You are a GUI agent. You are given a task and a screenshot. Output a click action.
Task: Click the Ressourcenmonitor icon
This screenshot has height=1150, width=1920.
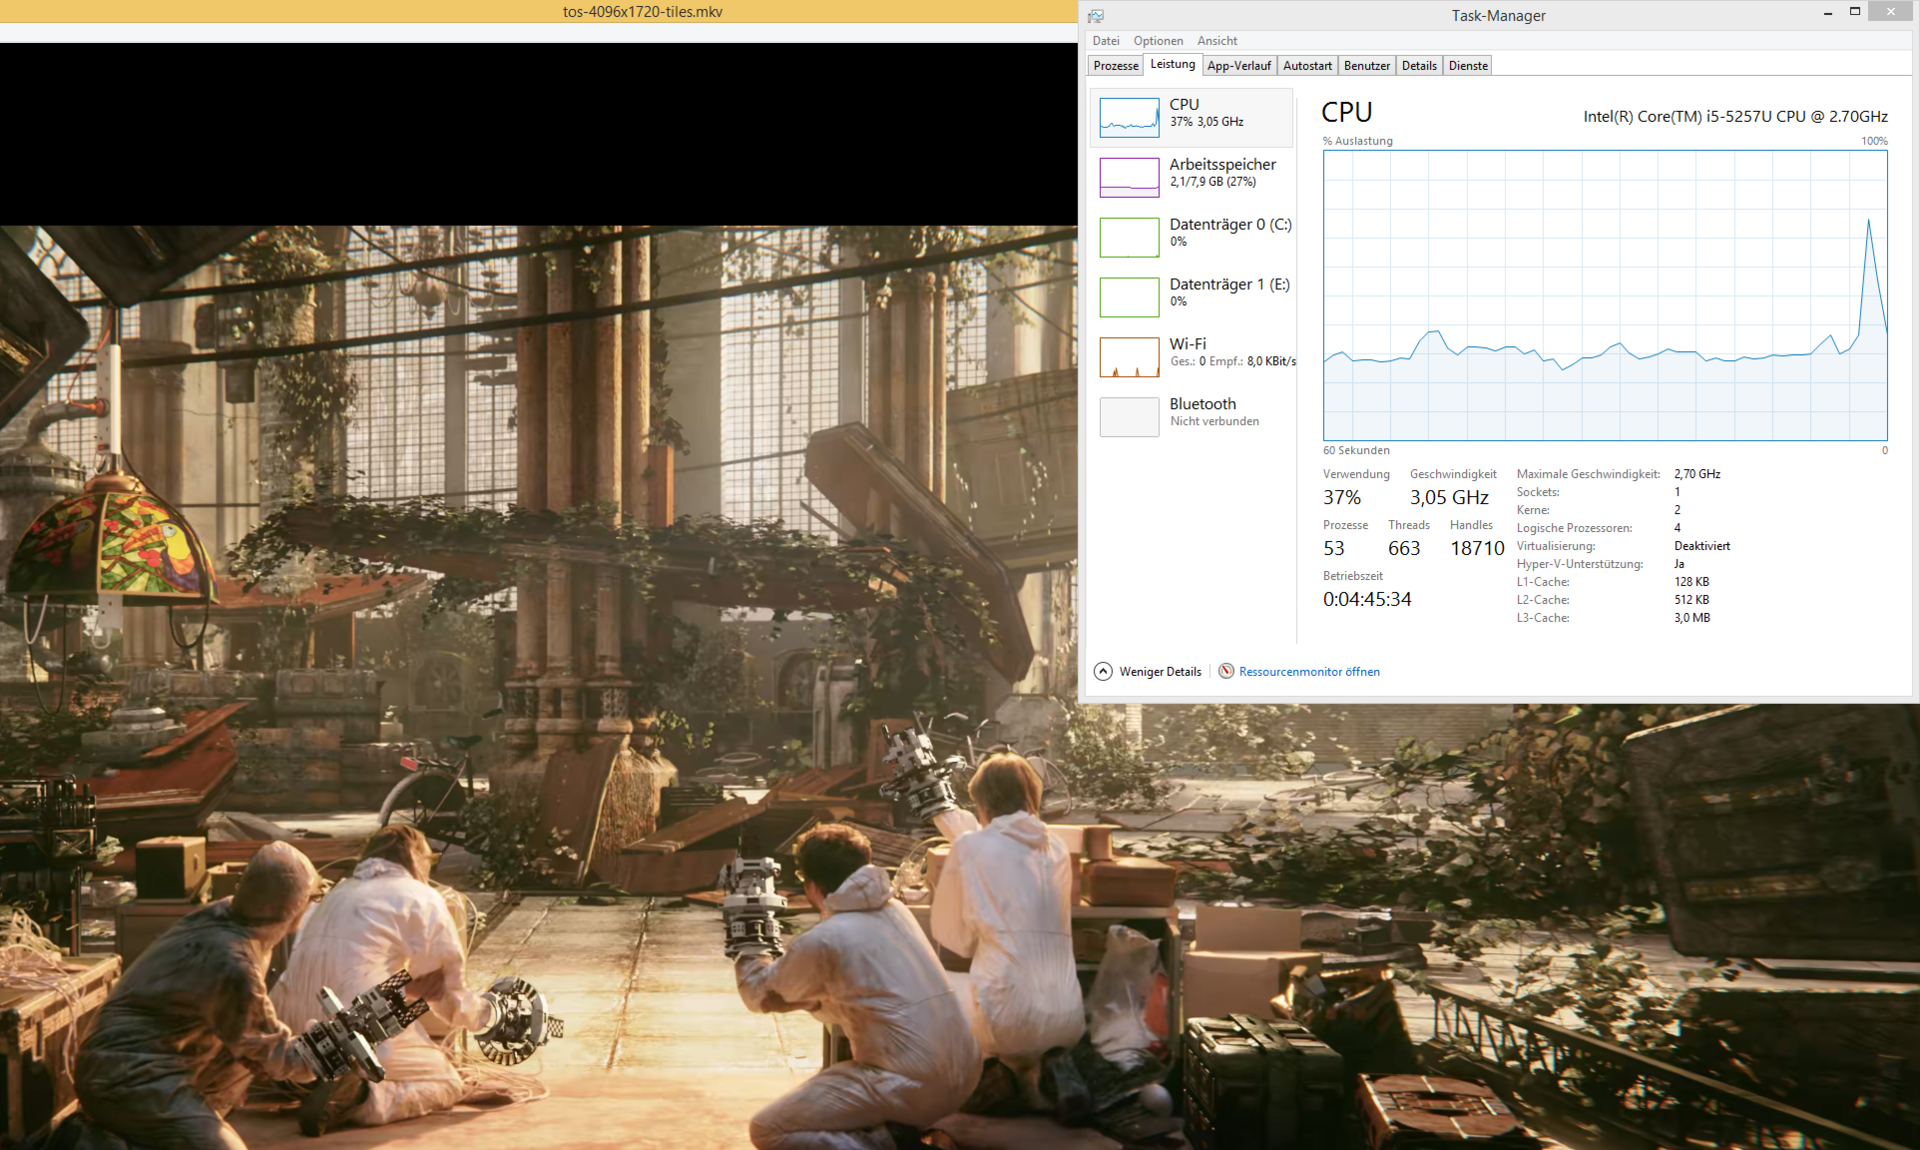pos(1226,671)
